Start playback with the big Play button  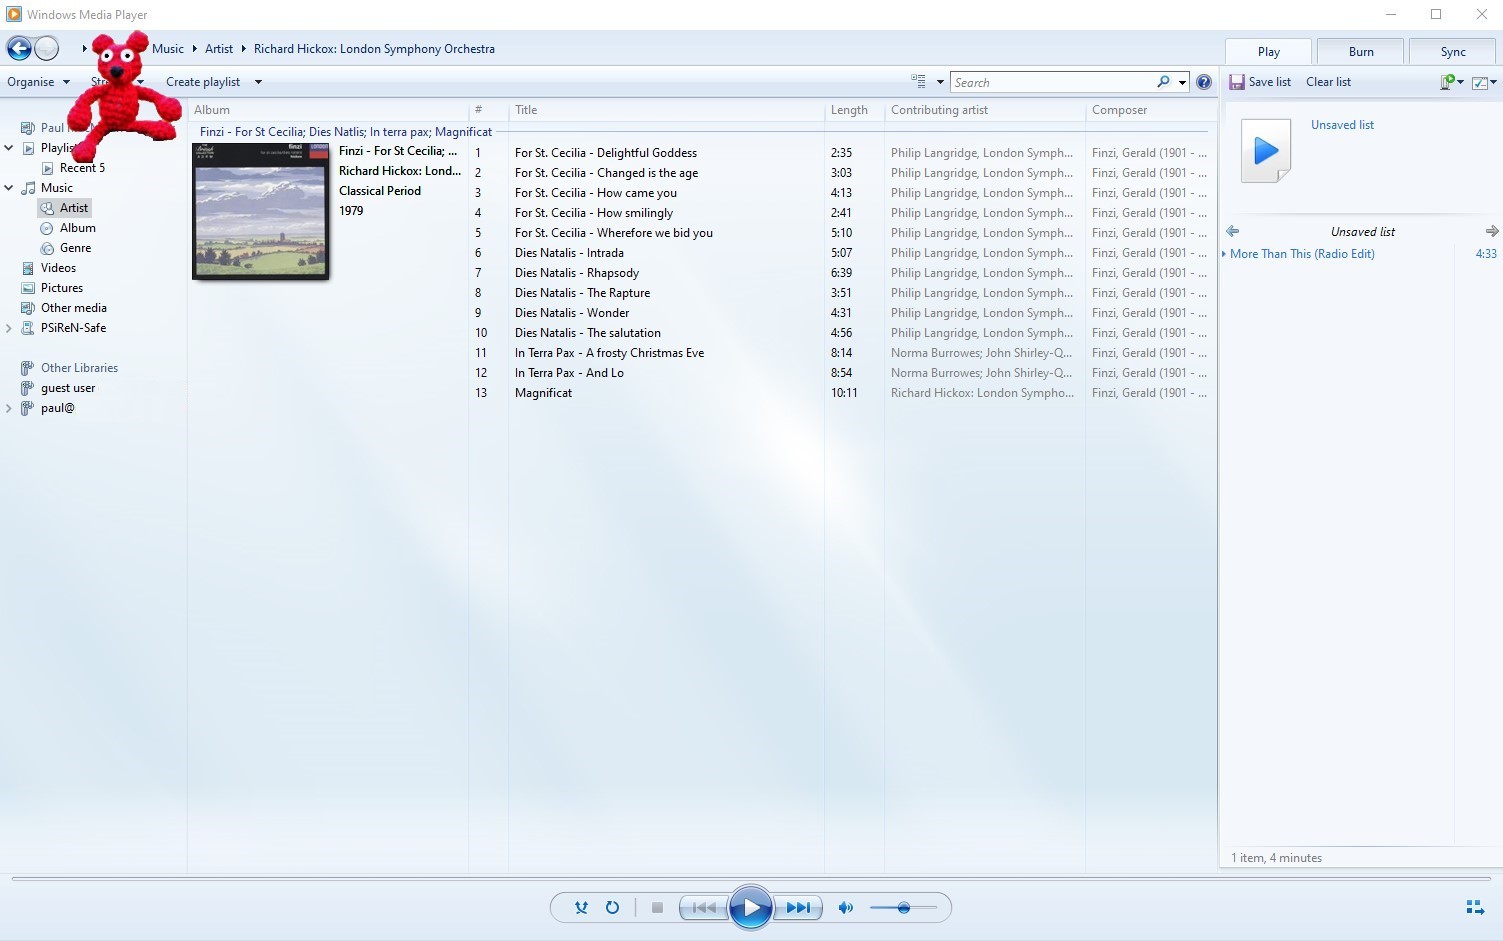pos(751,908)
